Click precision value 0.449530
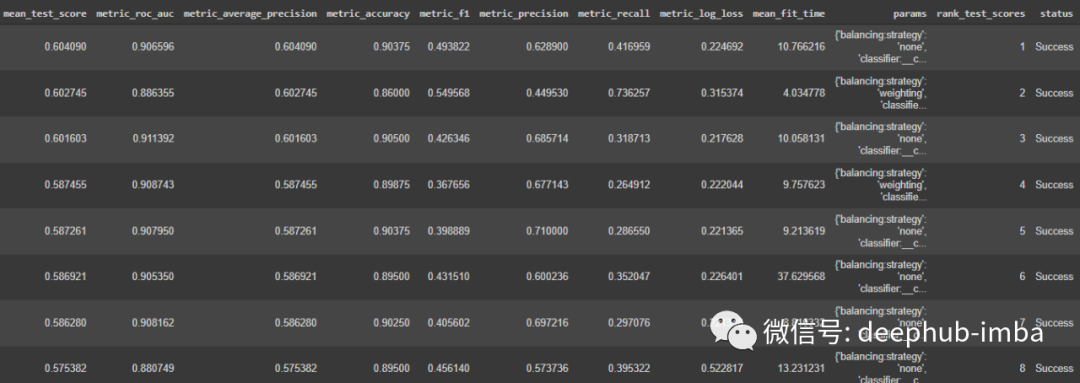Viewport: 1080px width, 383px height. 548,93
